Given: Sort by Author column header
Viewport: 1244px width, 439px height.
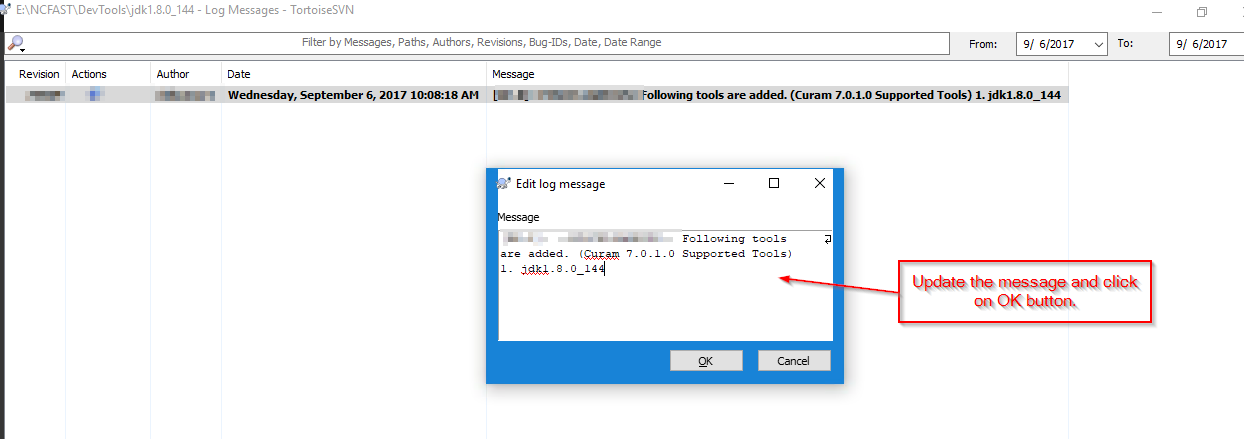Looking at the screenshot, I should (173, 74).
